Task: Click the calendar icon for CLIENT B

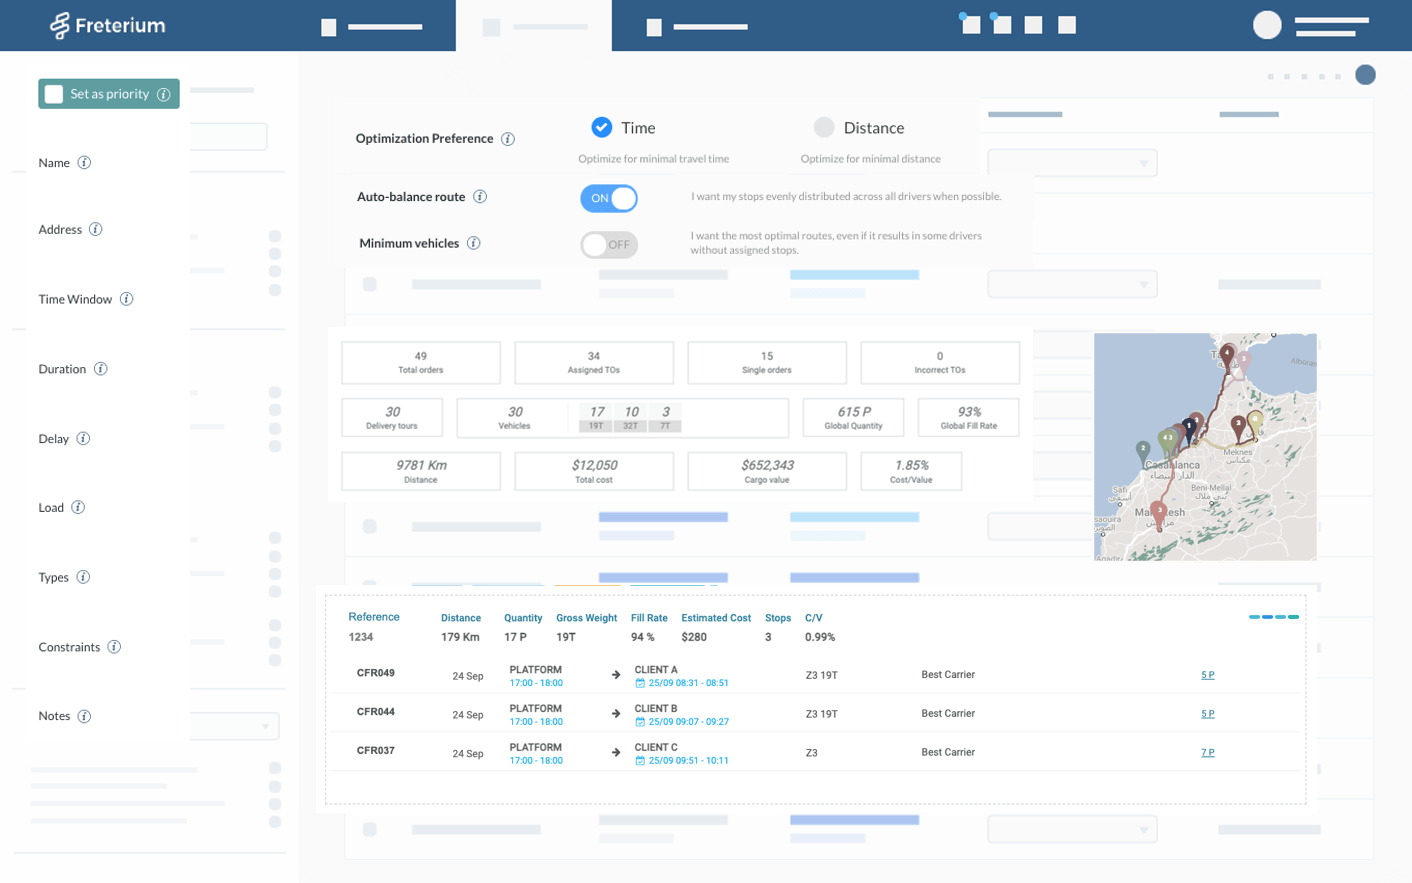Action: point(640,722)
